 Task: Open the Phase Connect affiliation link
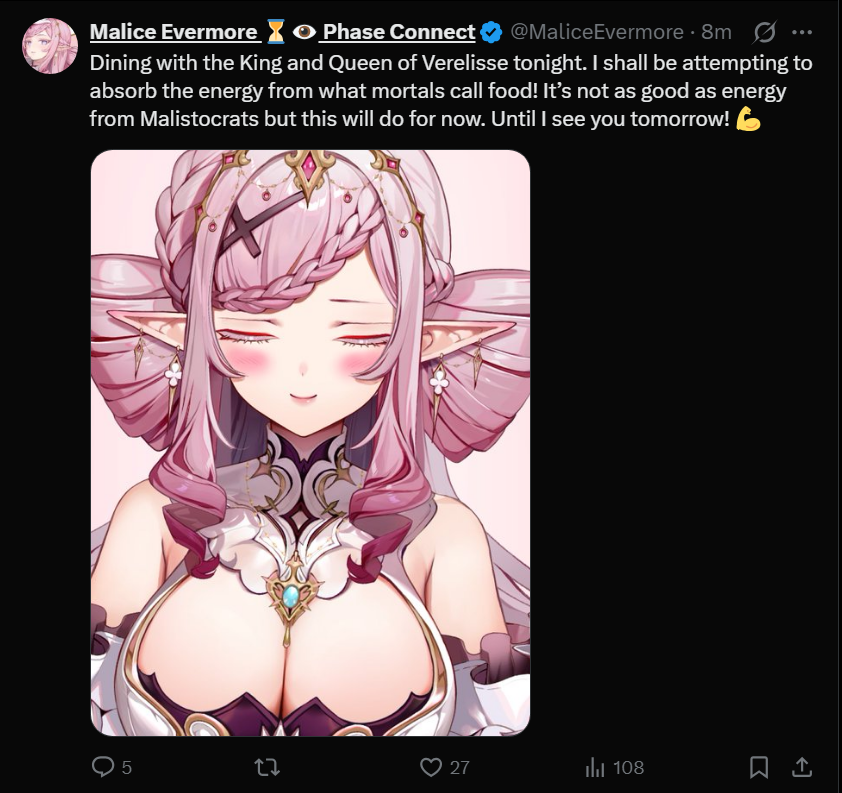point(399,32)
